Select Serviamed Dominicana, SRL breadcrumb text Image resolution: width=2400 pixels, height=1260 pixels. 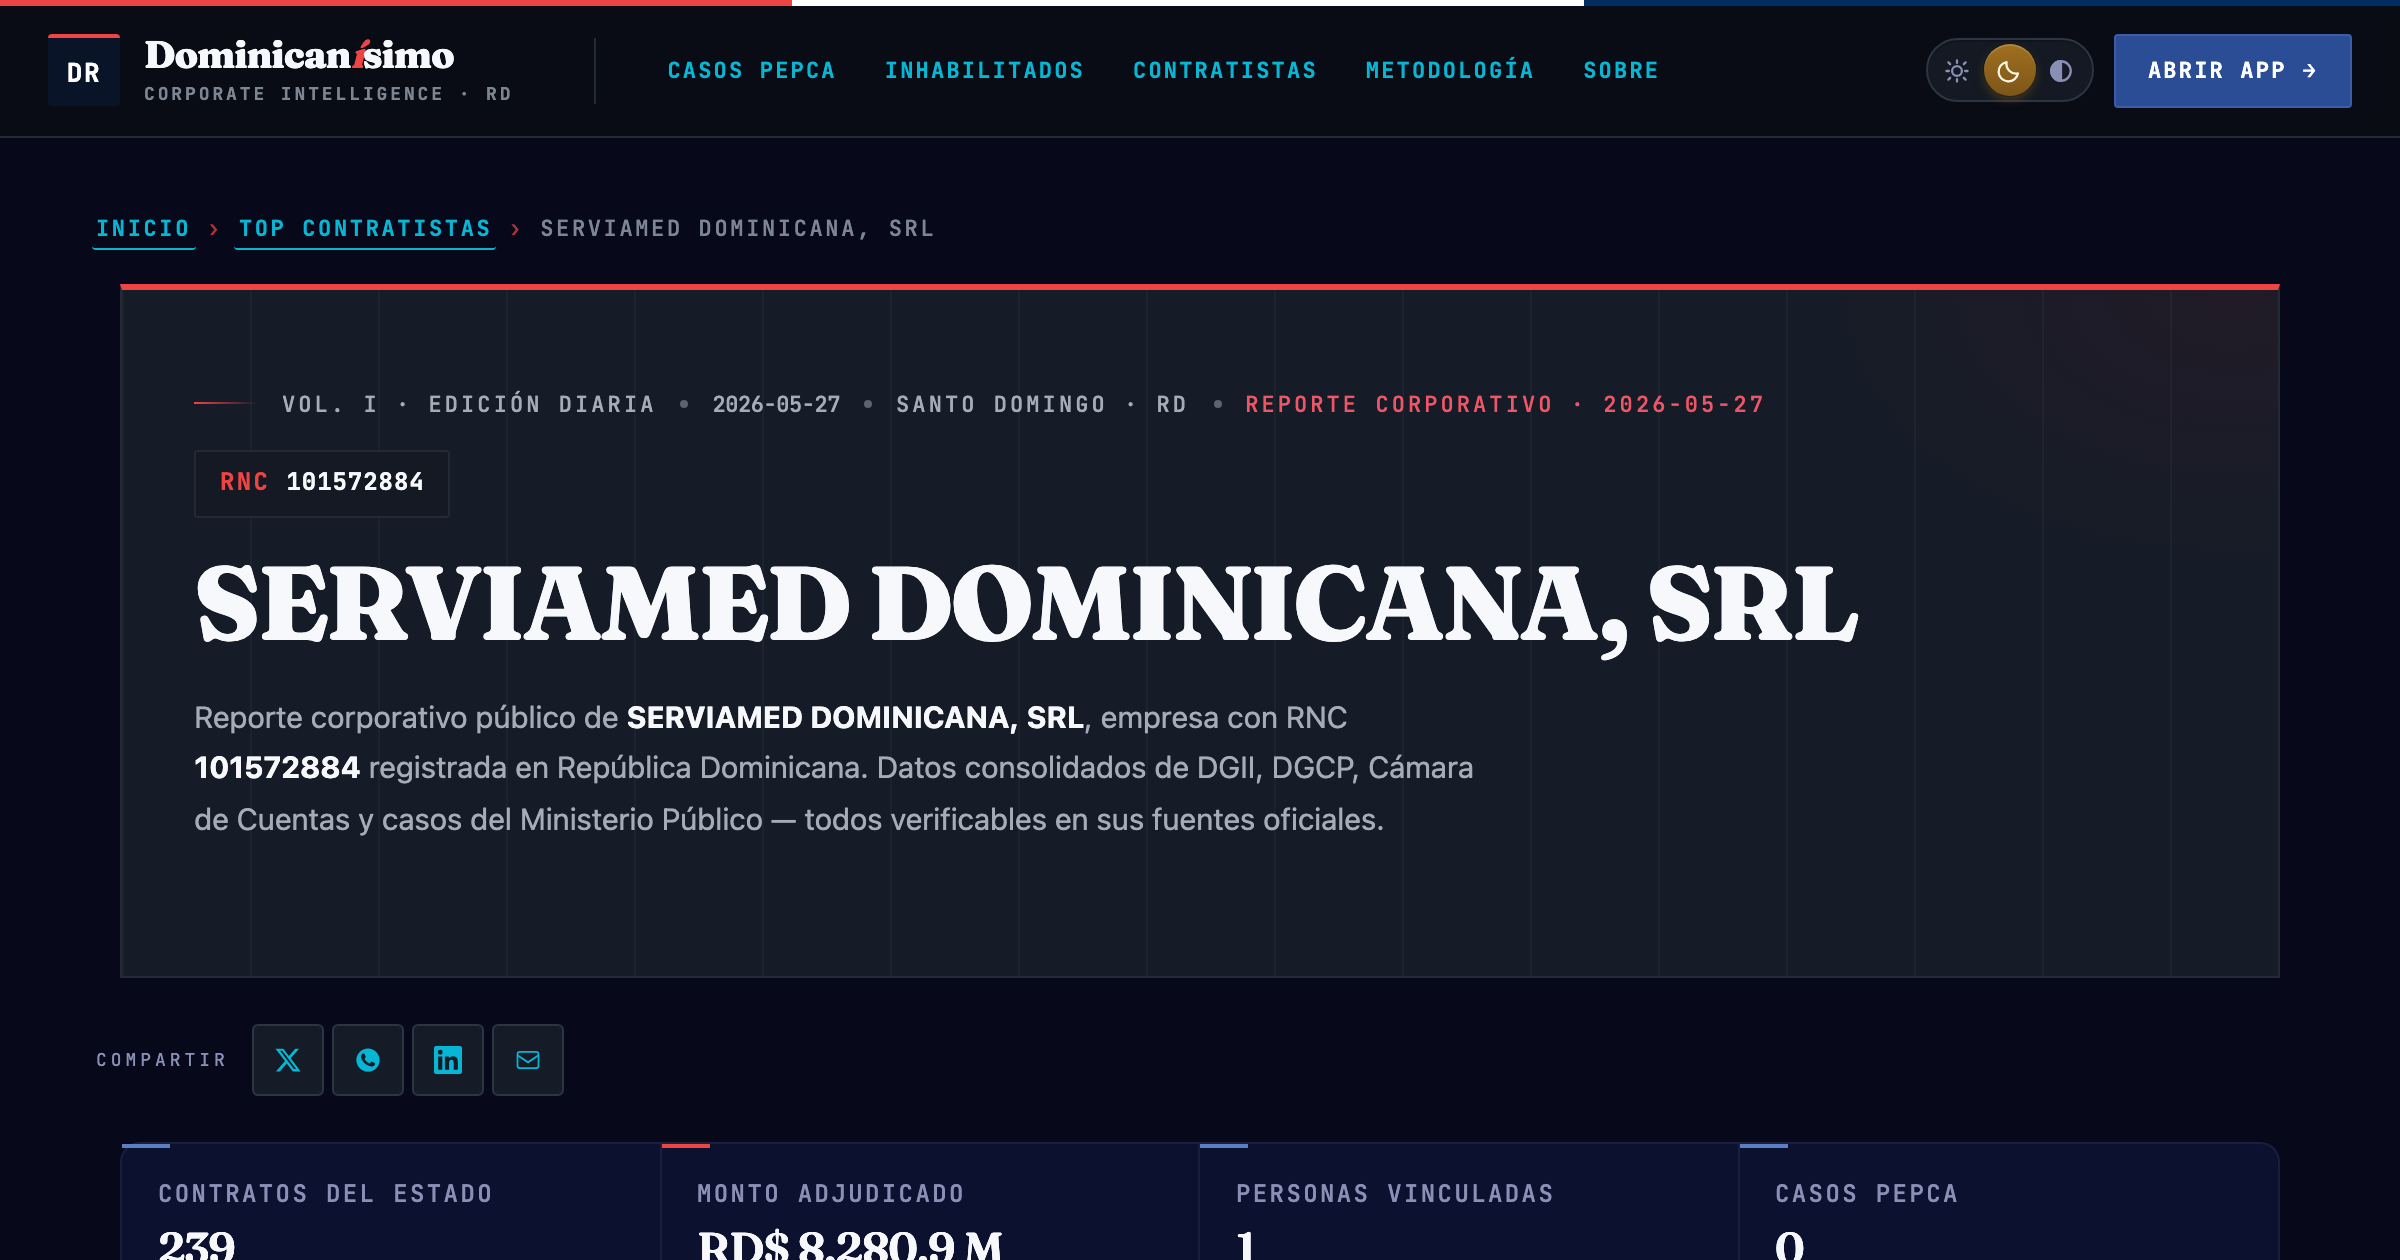point(737,229)
